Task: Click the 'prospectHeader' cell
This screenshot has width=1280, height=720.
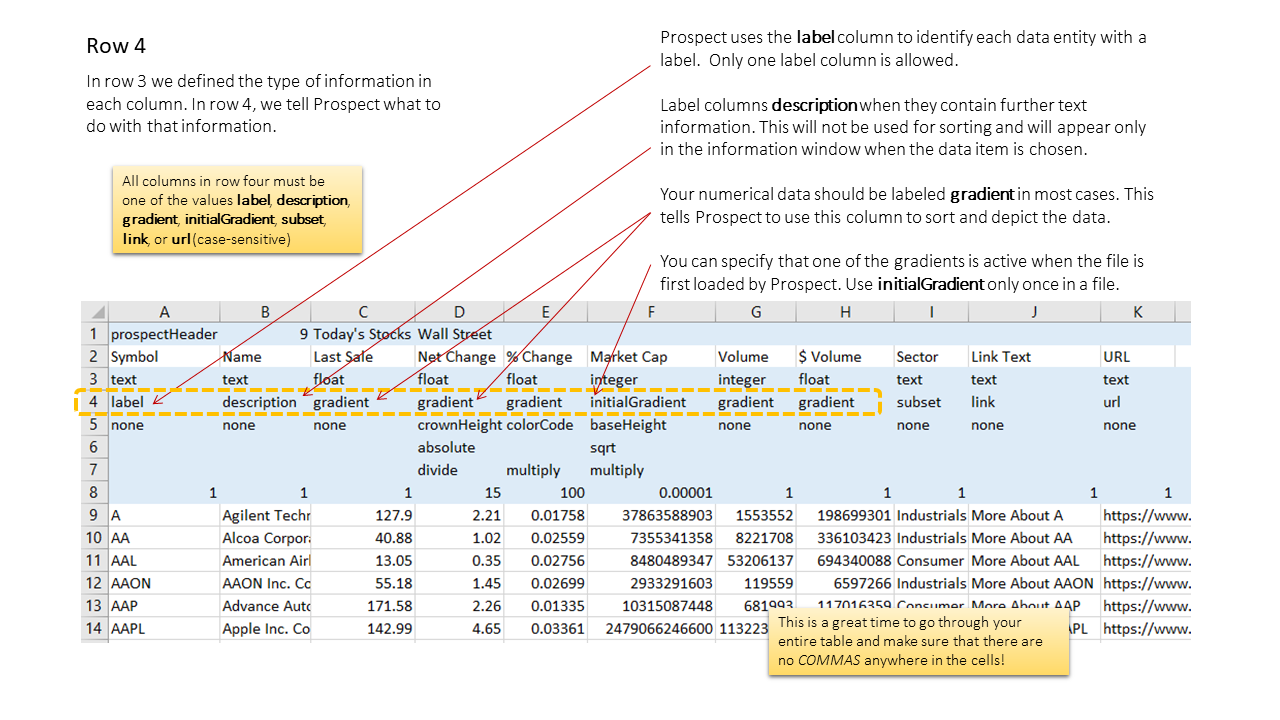Action: [x=164, y=334]
